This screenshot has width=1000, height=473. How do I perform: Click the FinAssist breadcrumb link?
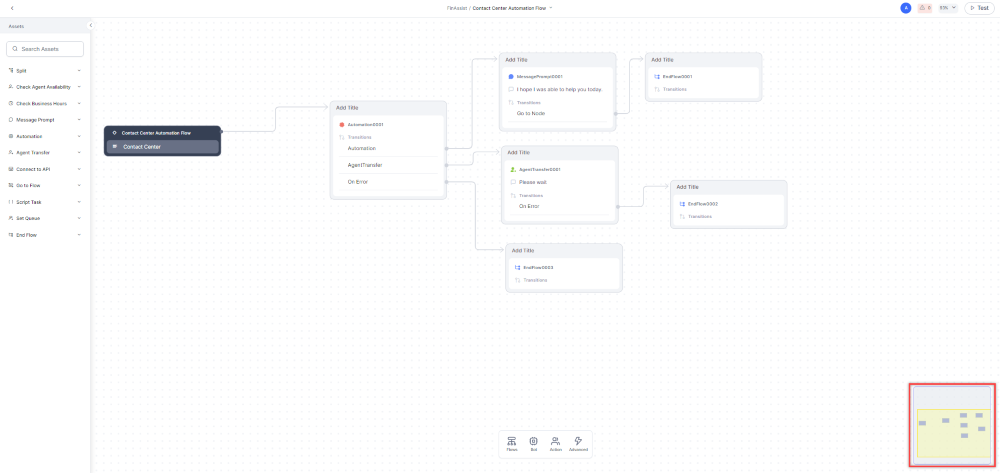pyautogui.click(x=456, y=7)
